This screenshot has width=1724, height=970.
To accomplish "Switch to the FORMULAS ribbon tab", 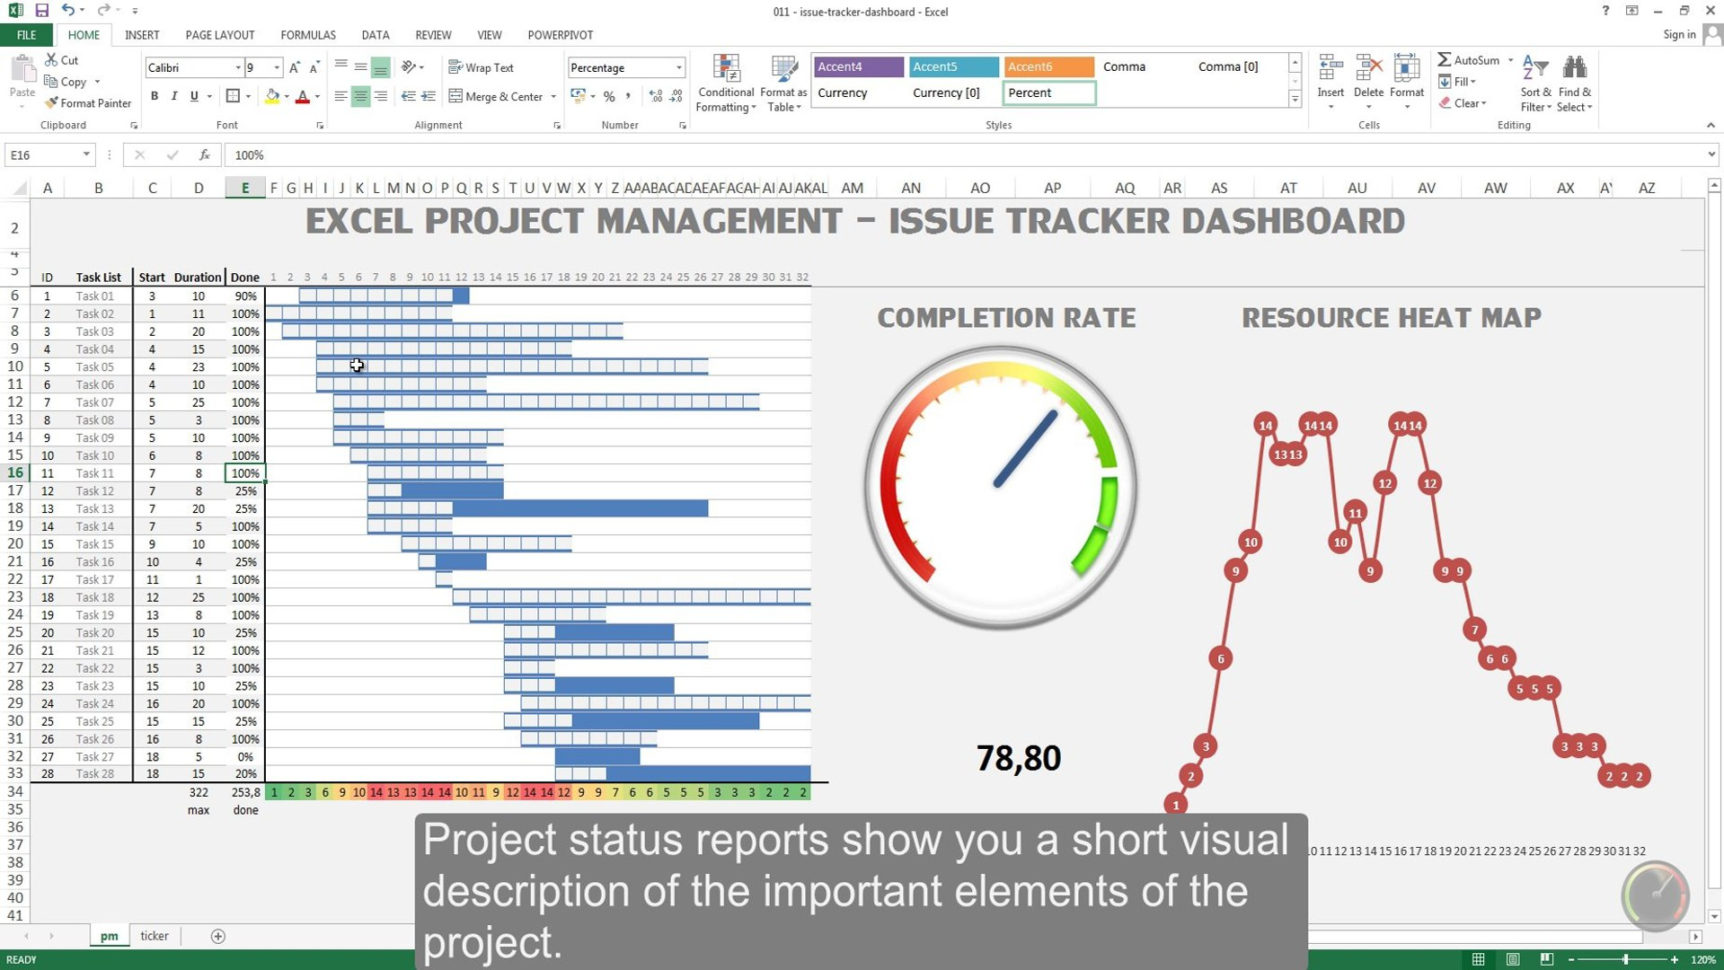I will (x=307, y=34).
